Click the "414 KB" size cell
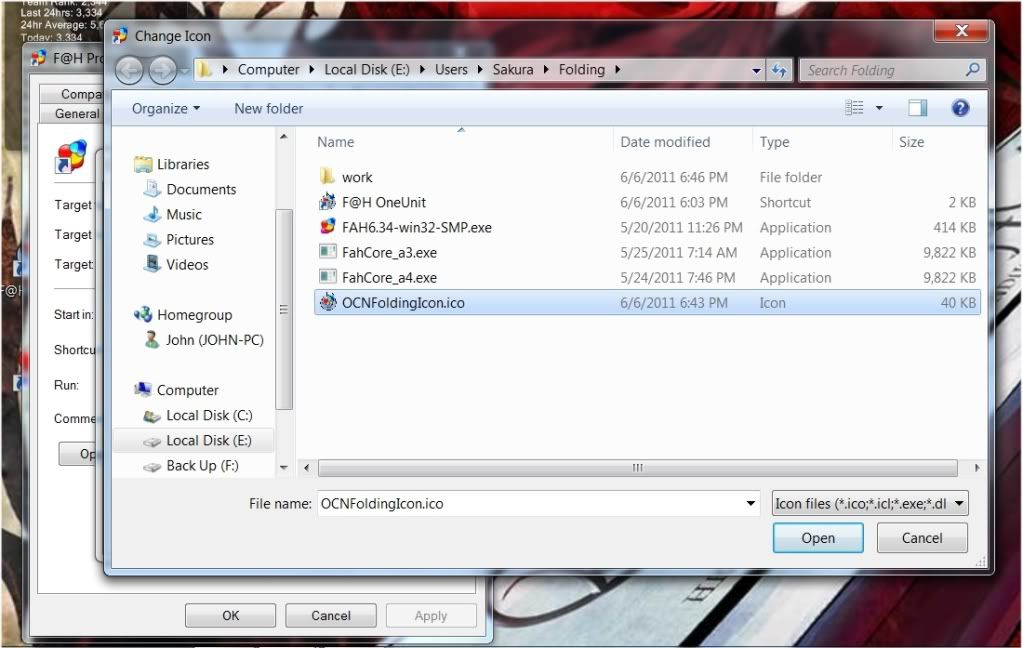The width and height of the screenshot is (1023, 648). tap(954, 227)
